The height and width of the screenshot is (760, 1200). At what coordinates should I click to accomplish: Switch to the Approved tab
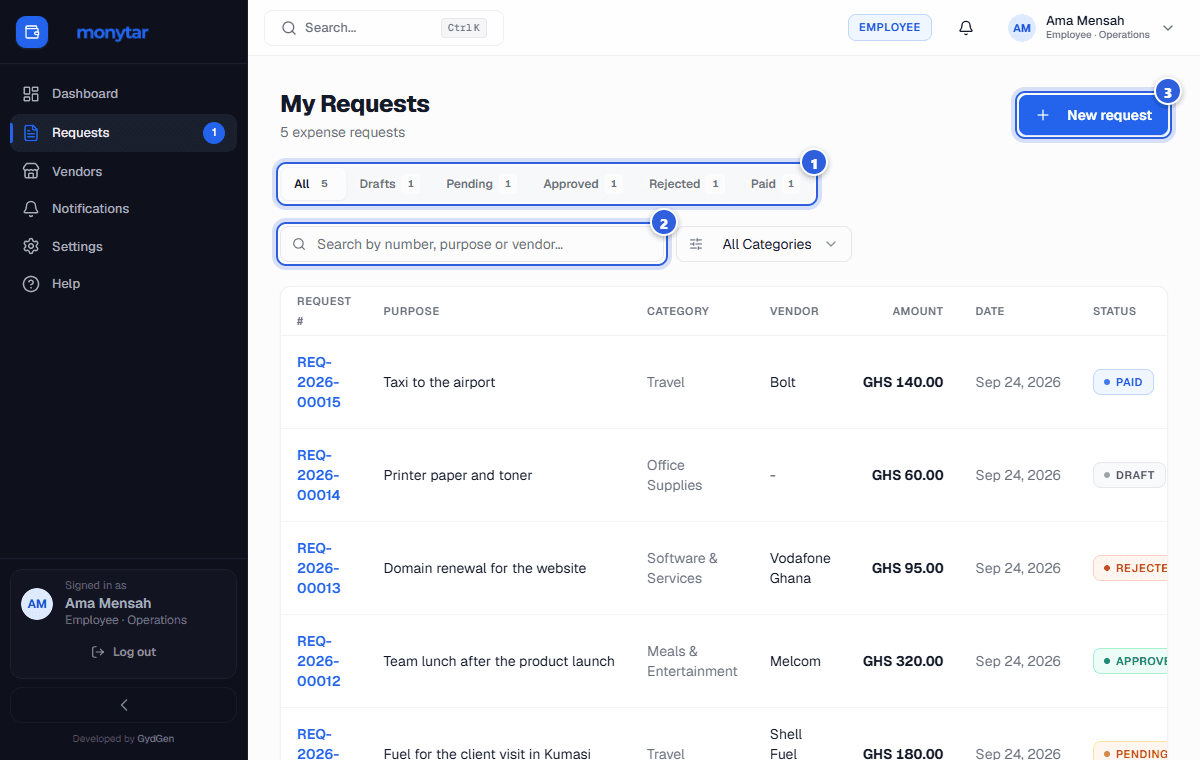click(583, 184)
